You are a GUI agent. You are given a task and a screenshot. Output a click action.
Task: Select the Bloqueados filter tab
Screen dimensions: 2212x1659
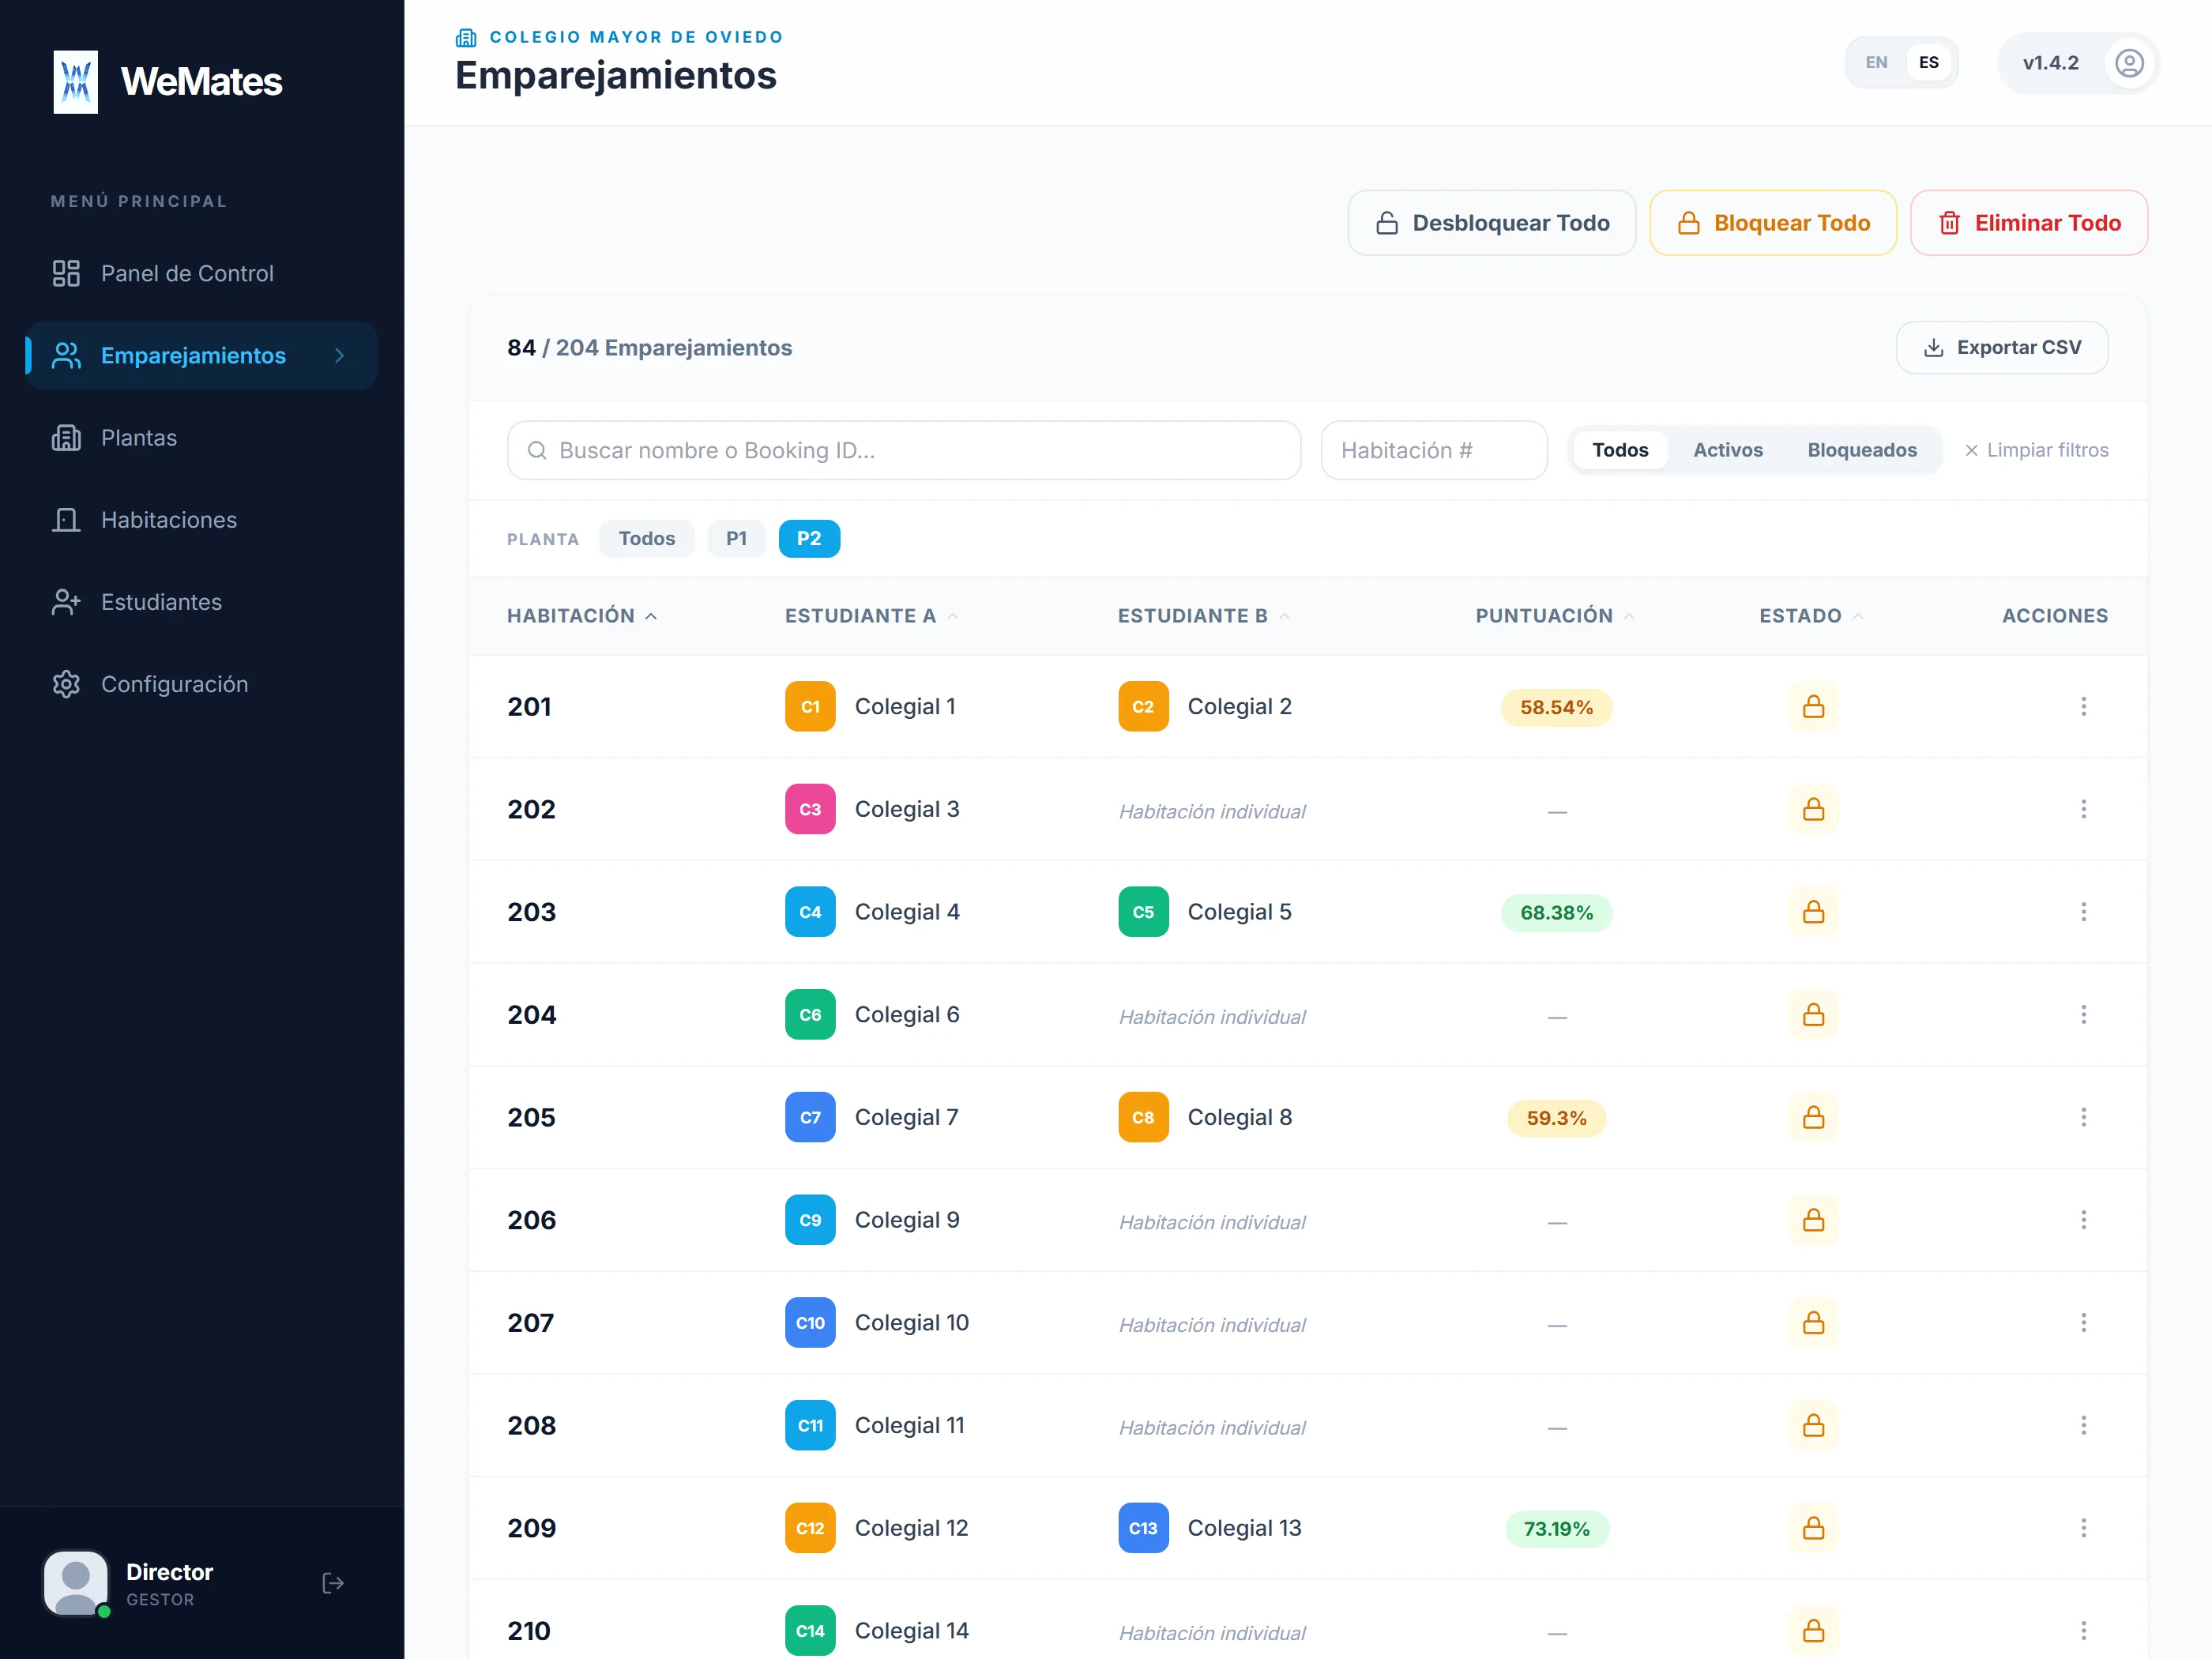pyautogui.click(x=1861, y=450)
